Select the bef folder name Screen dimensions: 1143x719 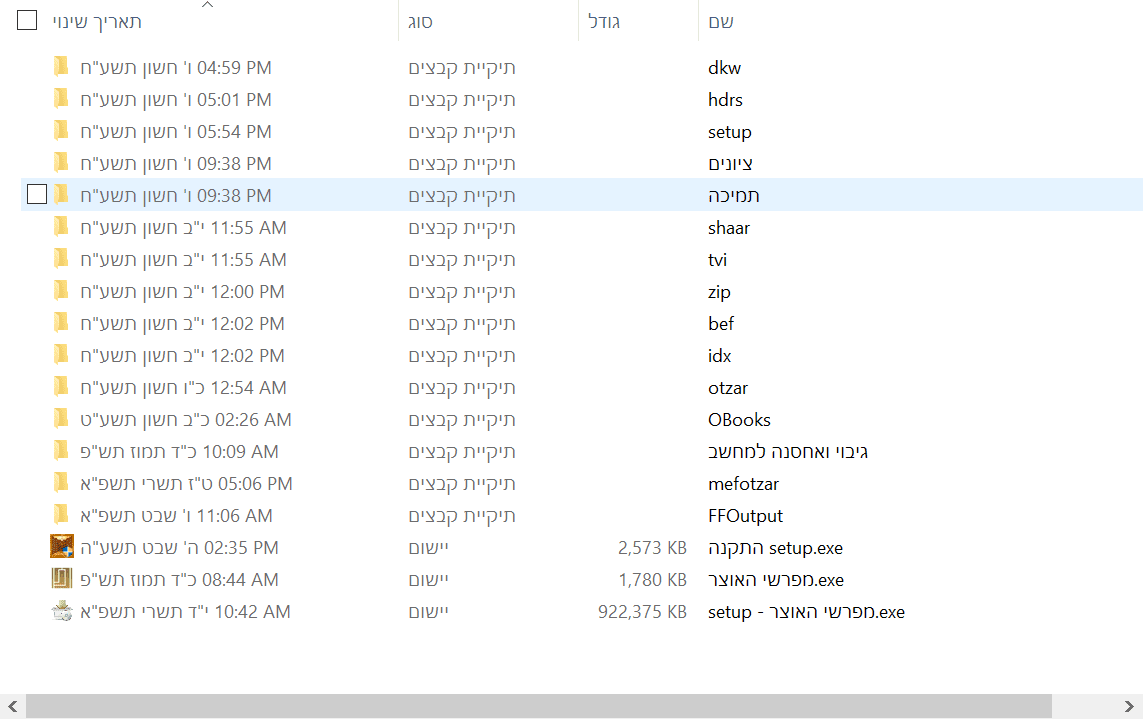tap(721, 324)
